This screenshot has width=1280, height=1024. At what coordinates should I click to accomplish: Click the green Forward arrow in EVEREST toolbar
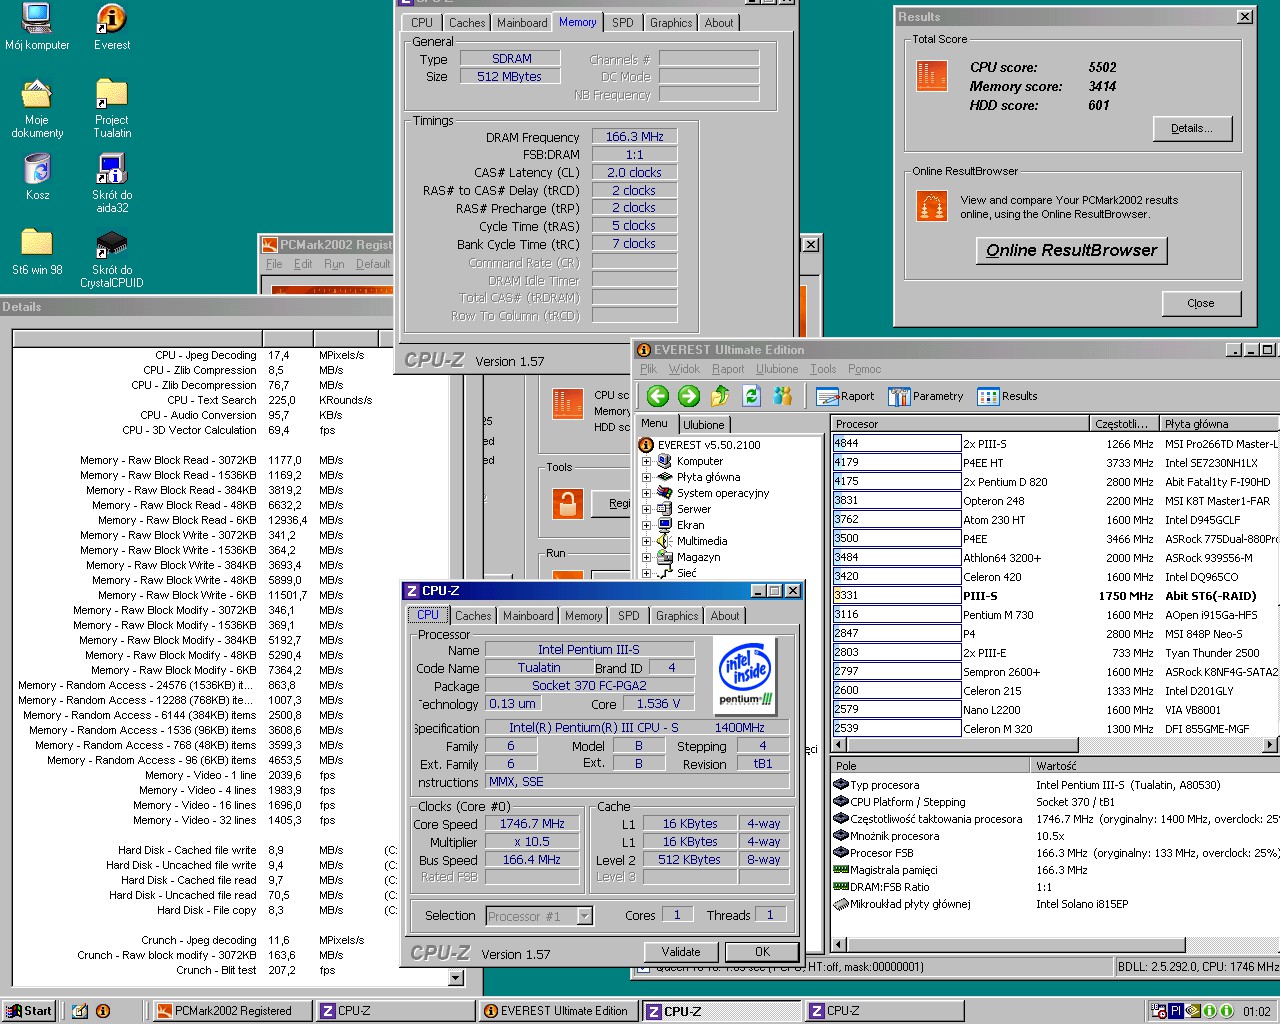(x=689, y=396)
